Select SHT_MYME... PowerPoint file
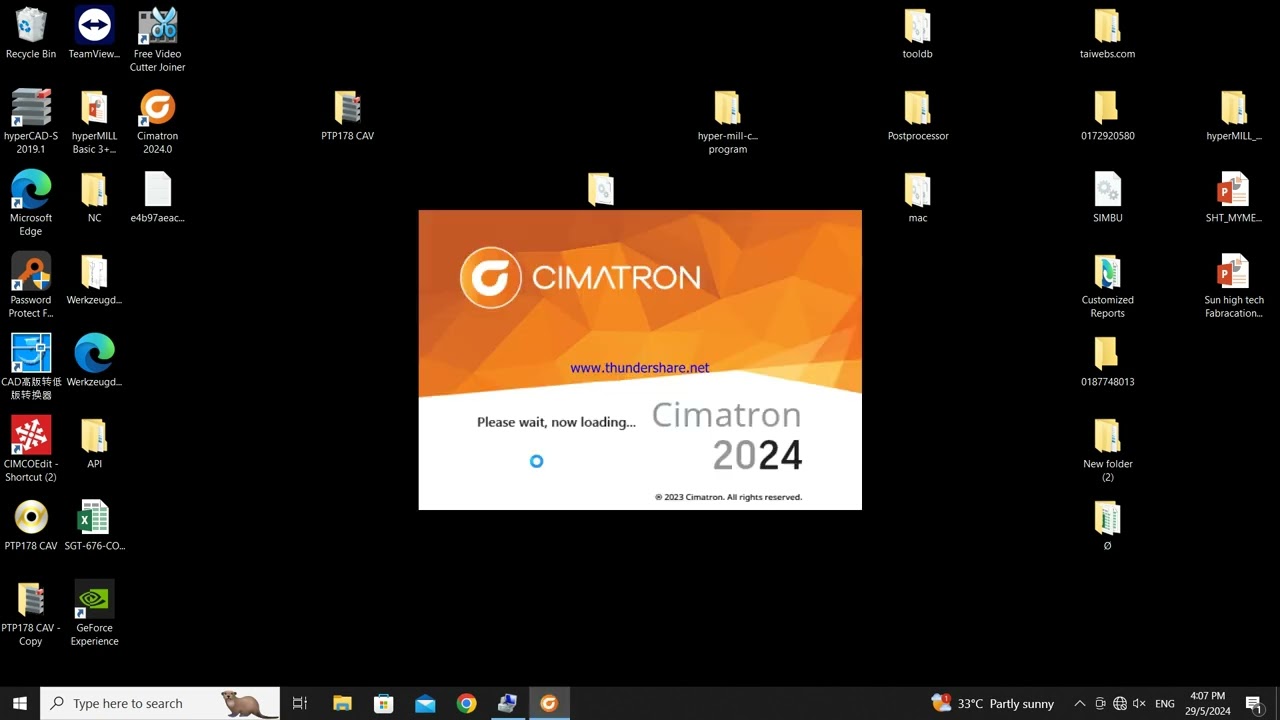This screenshot has height=720, width=1280. point(1234,197)
